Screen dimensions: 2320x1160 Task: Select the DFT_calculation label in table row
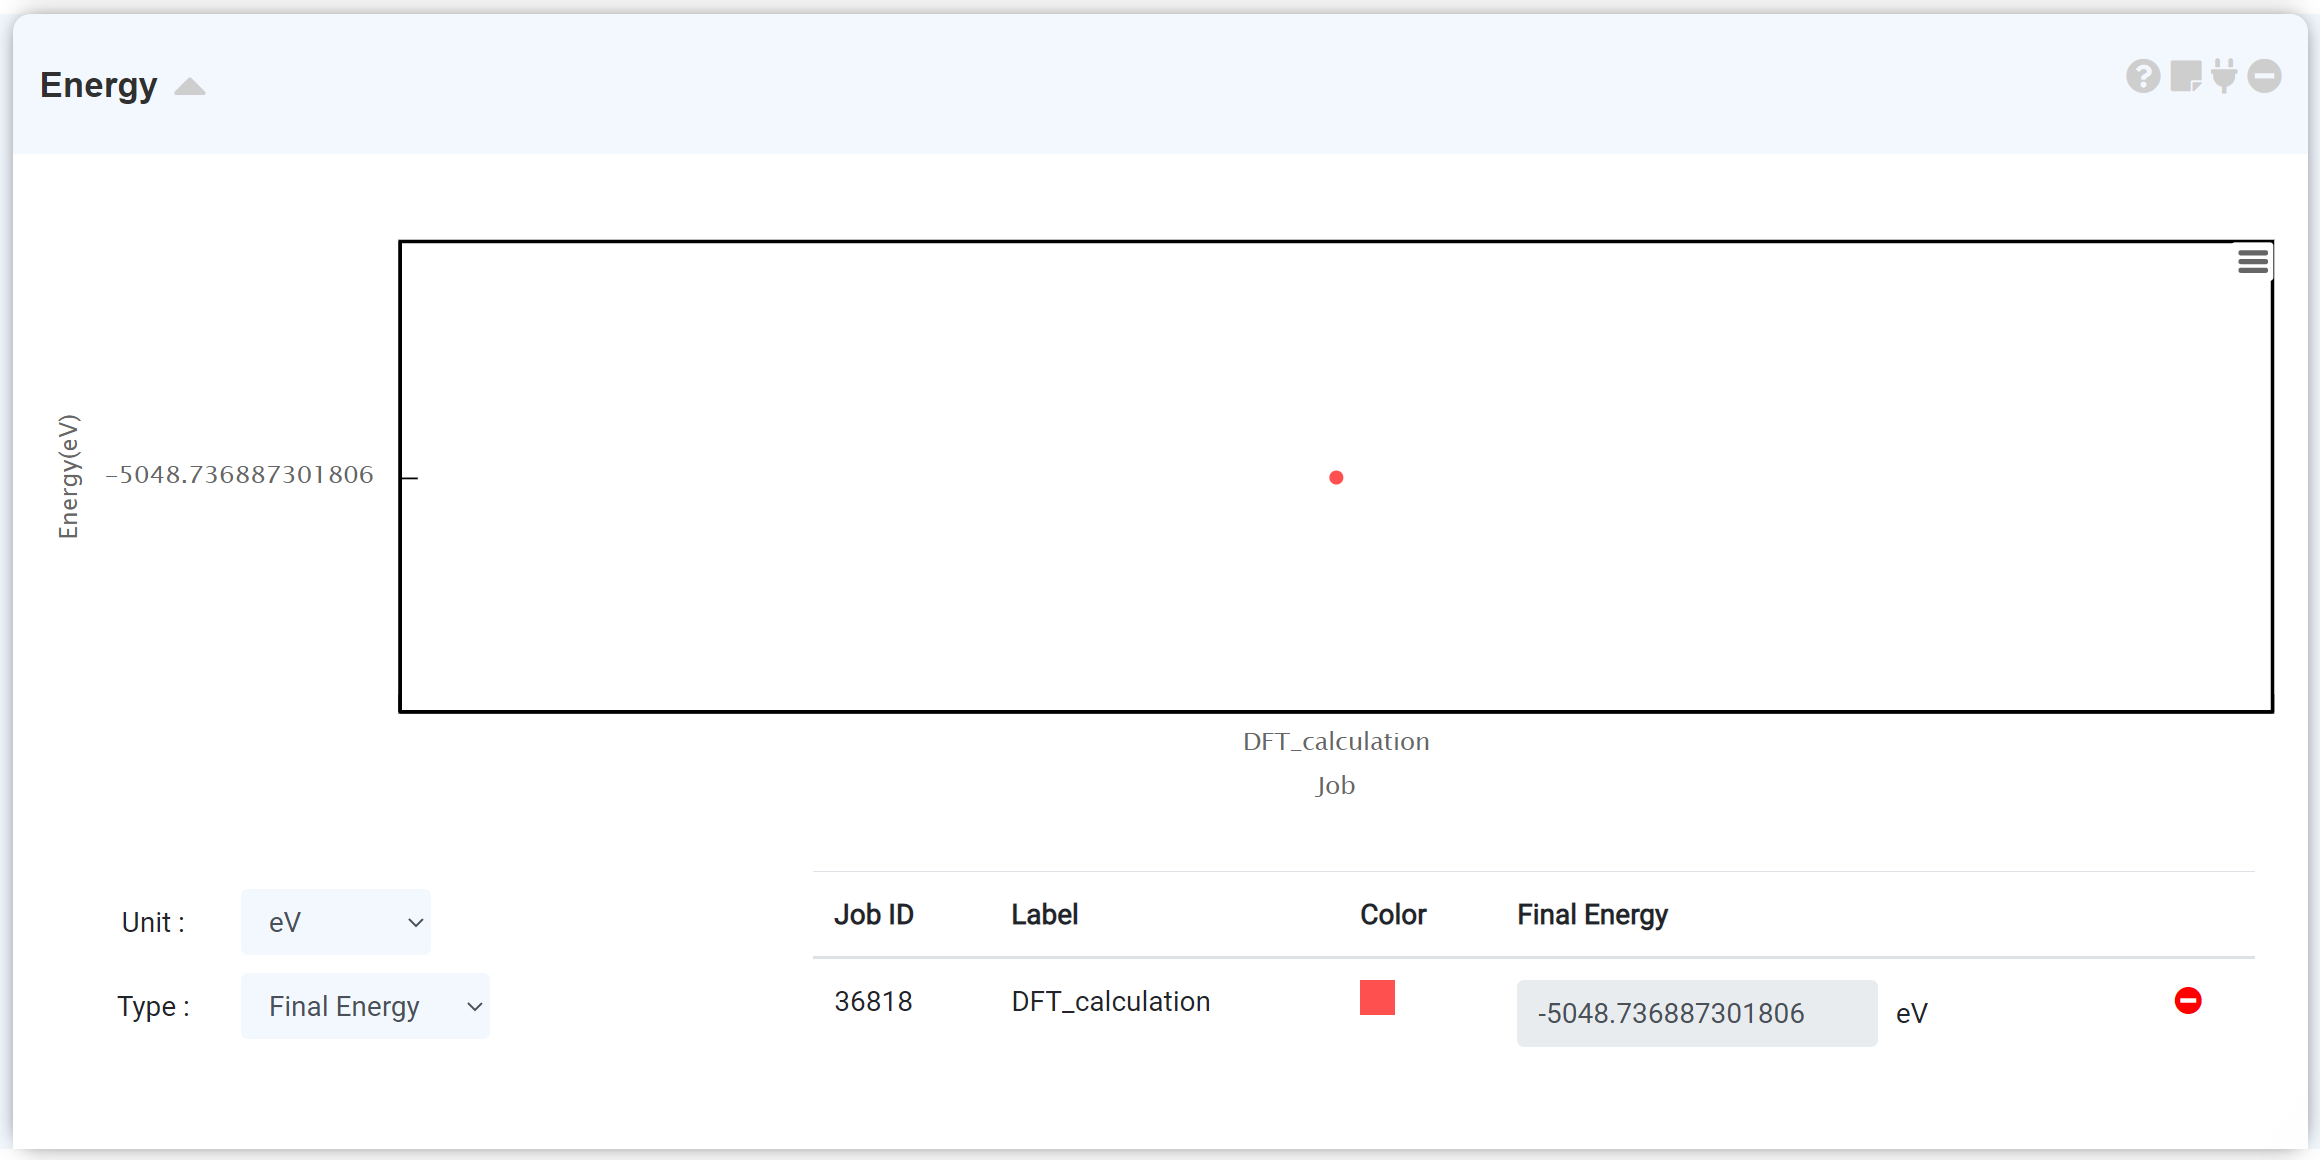[1110, 1001]
